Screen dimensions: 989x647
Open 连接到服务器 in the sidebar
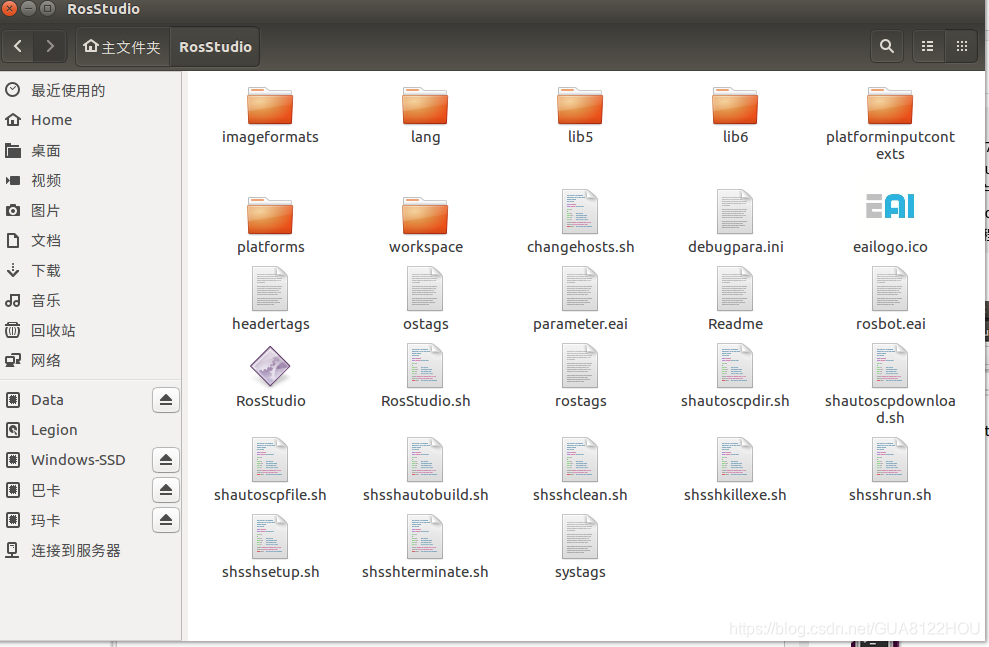point(90,550)
